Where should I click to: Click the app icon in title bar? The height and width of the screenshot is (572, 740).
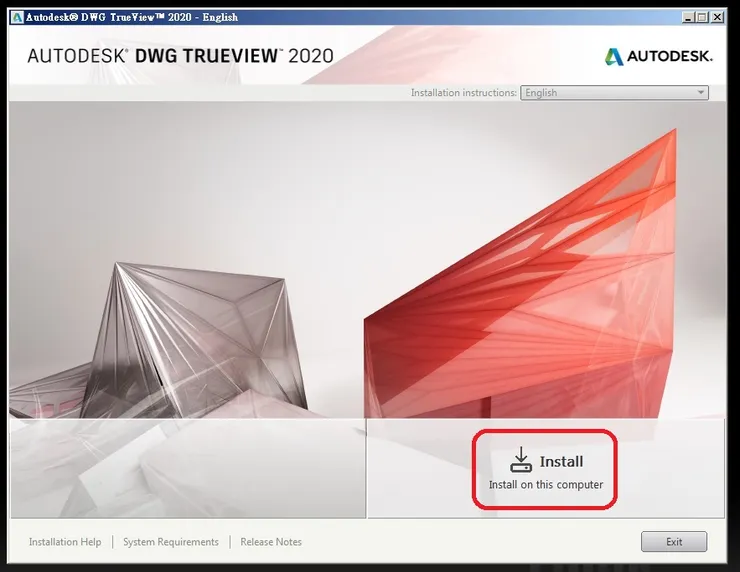(x=17, y=17)
